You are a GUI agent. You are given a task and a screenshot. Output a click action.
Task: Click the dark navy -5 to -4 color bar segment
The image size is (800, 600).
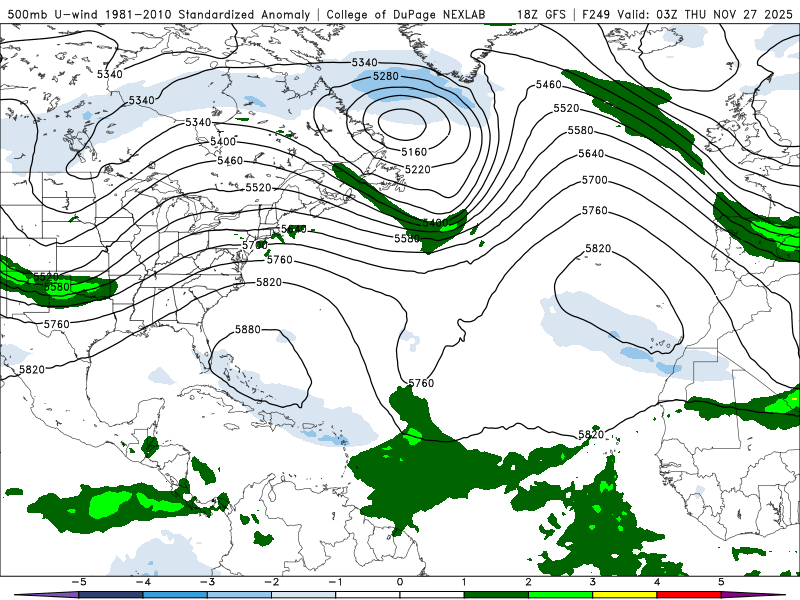(111, 595)
